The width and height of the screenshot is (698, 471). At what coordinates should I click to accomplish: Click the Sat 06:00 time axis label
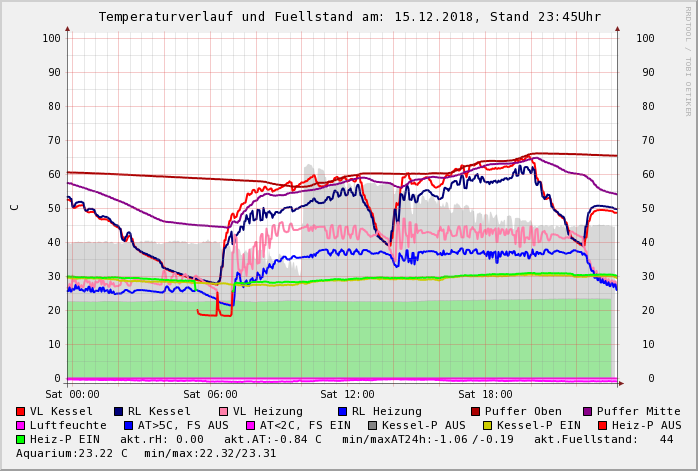(x=210, y=394)
